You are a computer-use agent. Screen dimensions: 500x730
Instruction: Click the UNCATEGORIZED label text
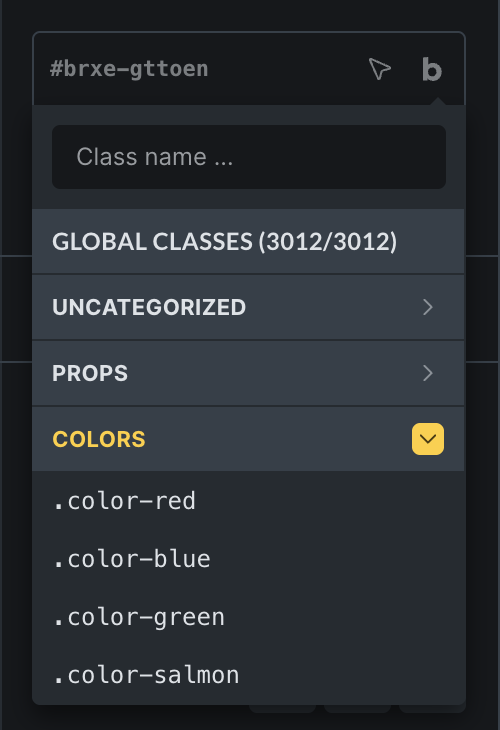[149, 307]
